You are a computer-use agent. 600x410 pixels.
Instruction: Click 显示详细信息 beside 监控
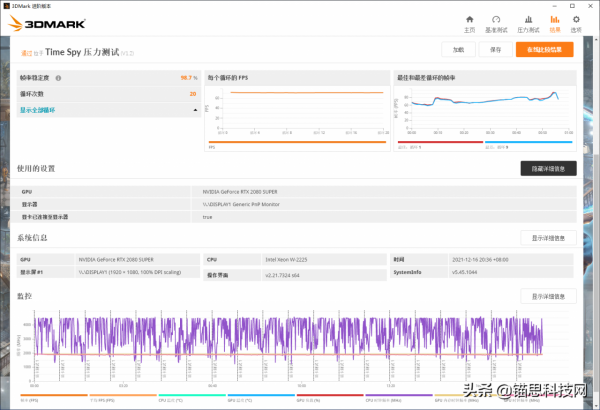tap(548, 296)
